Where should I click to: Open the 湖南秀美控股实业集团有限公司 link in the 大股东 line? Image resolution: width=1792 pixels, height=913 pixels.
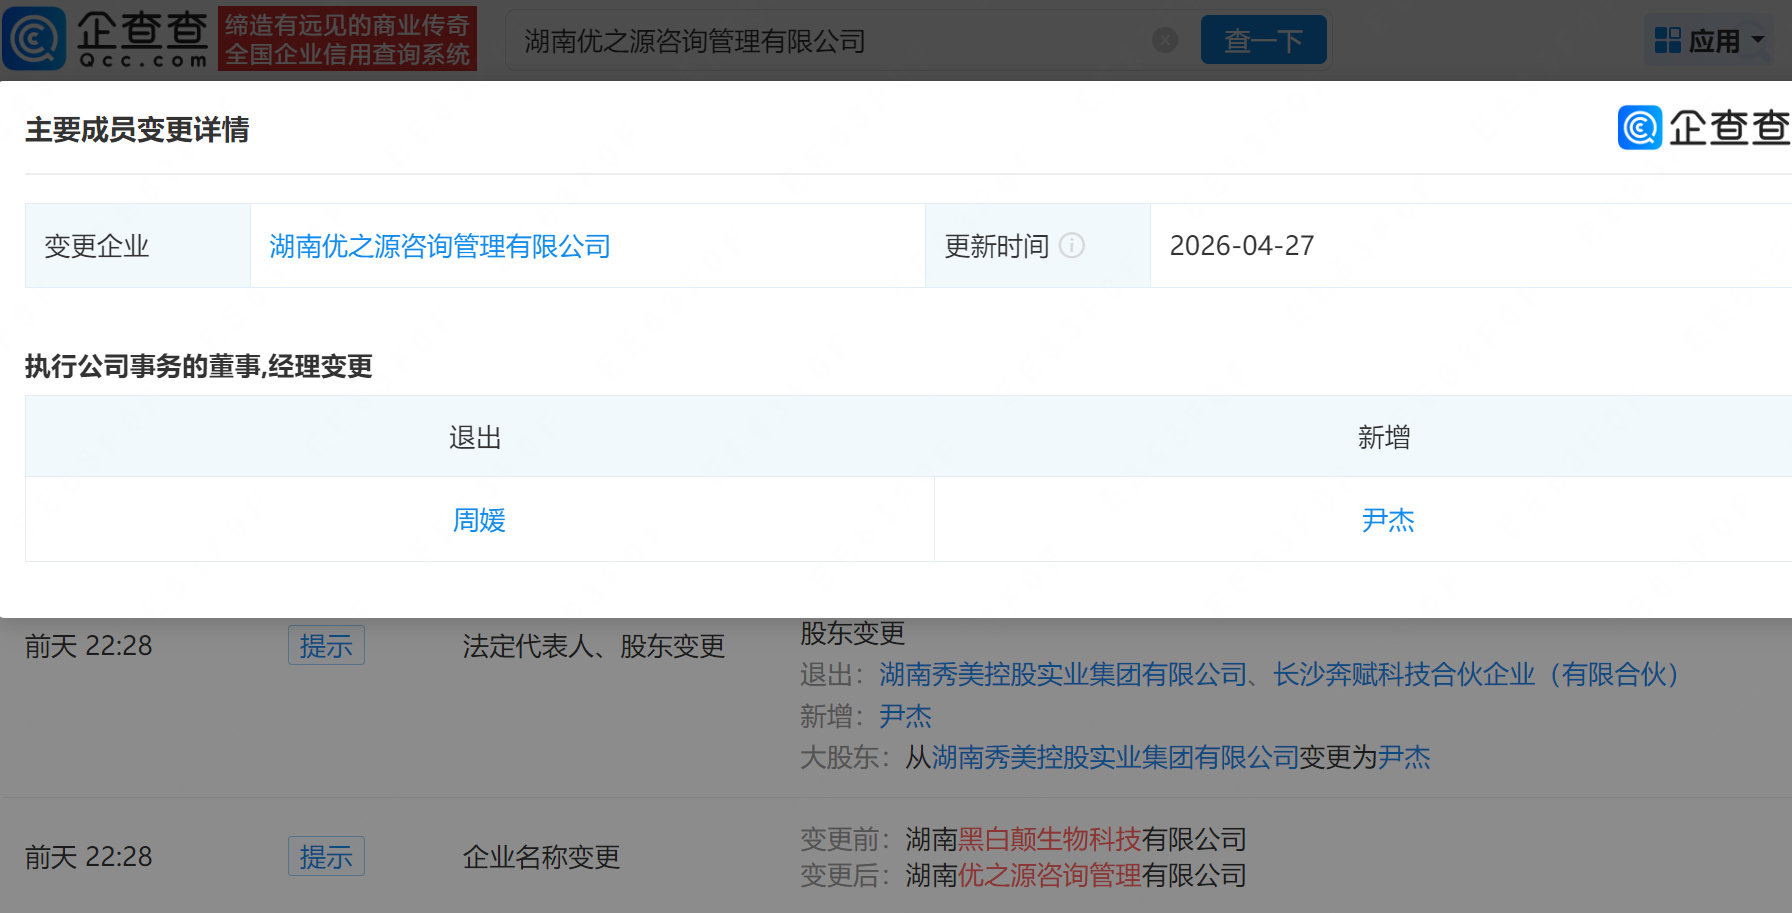1115,758
